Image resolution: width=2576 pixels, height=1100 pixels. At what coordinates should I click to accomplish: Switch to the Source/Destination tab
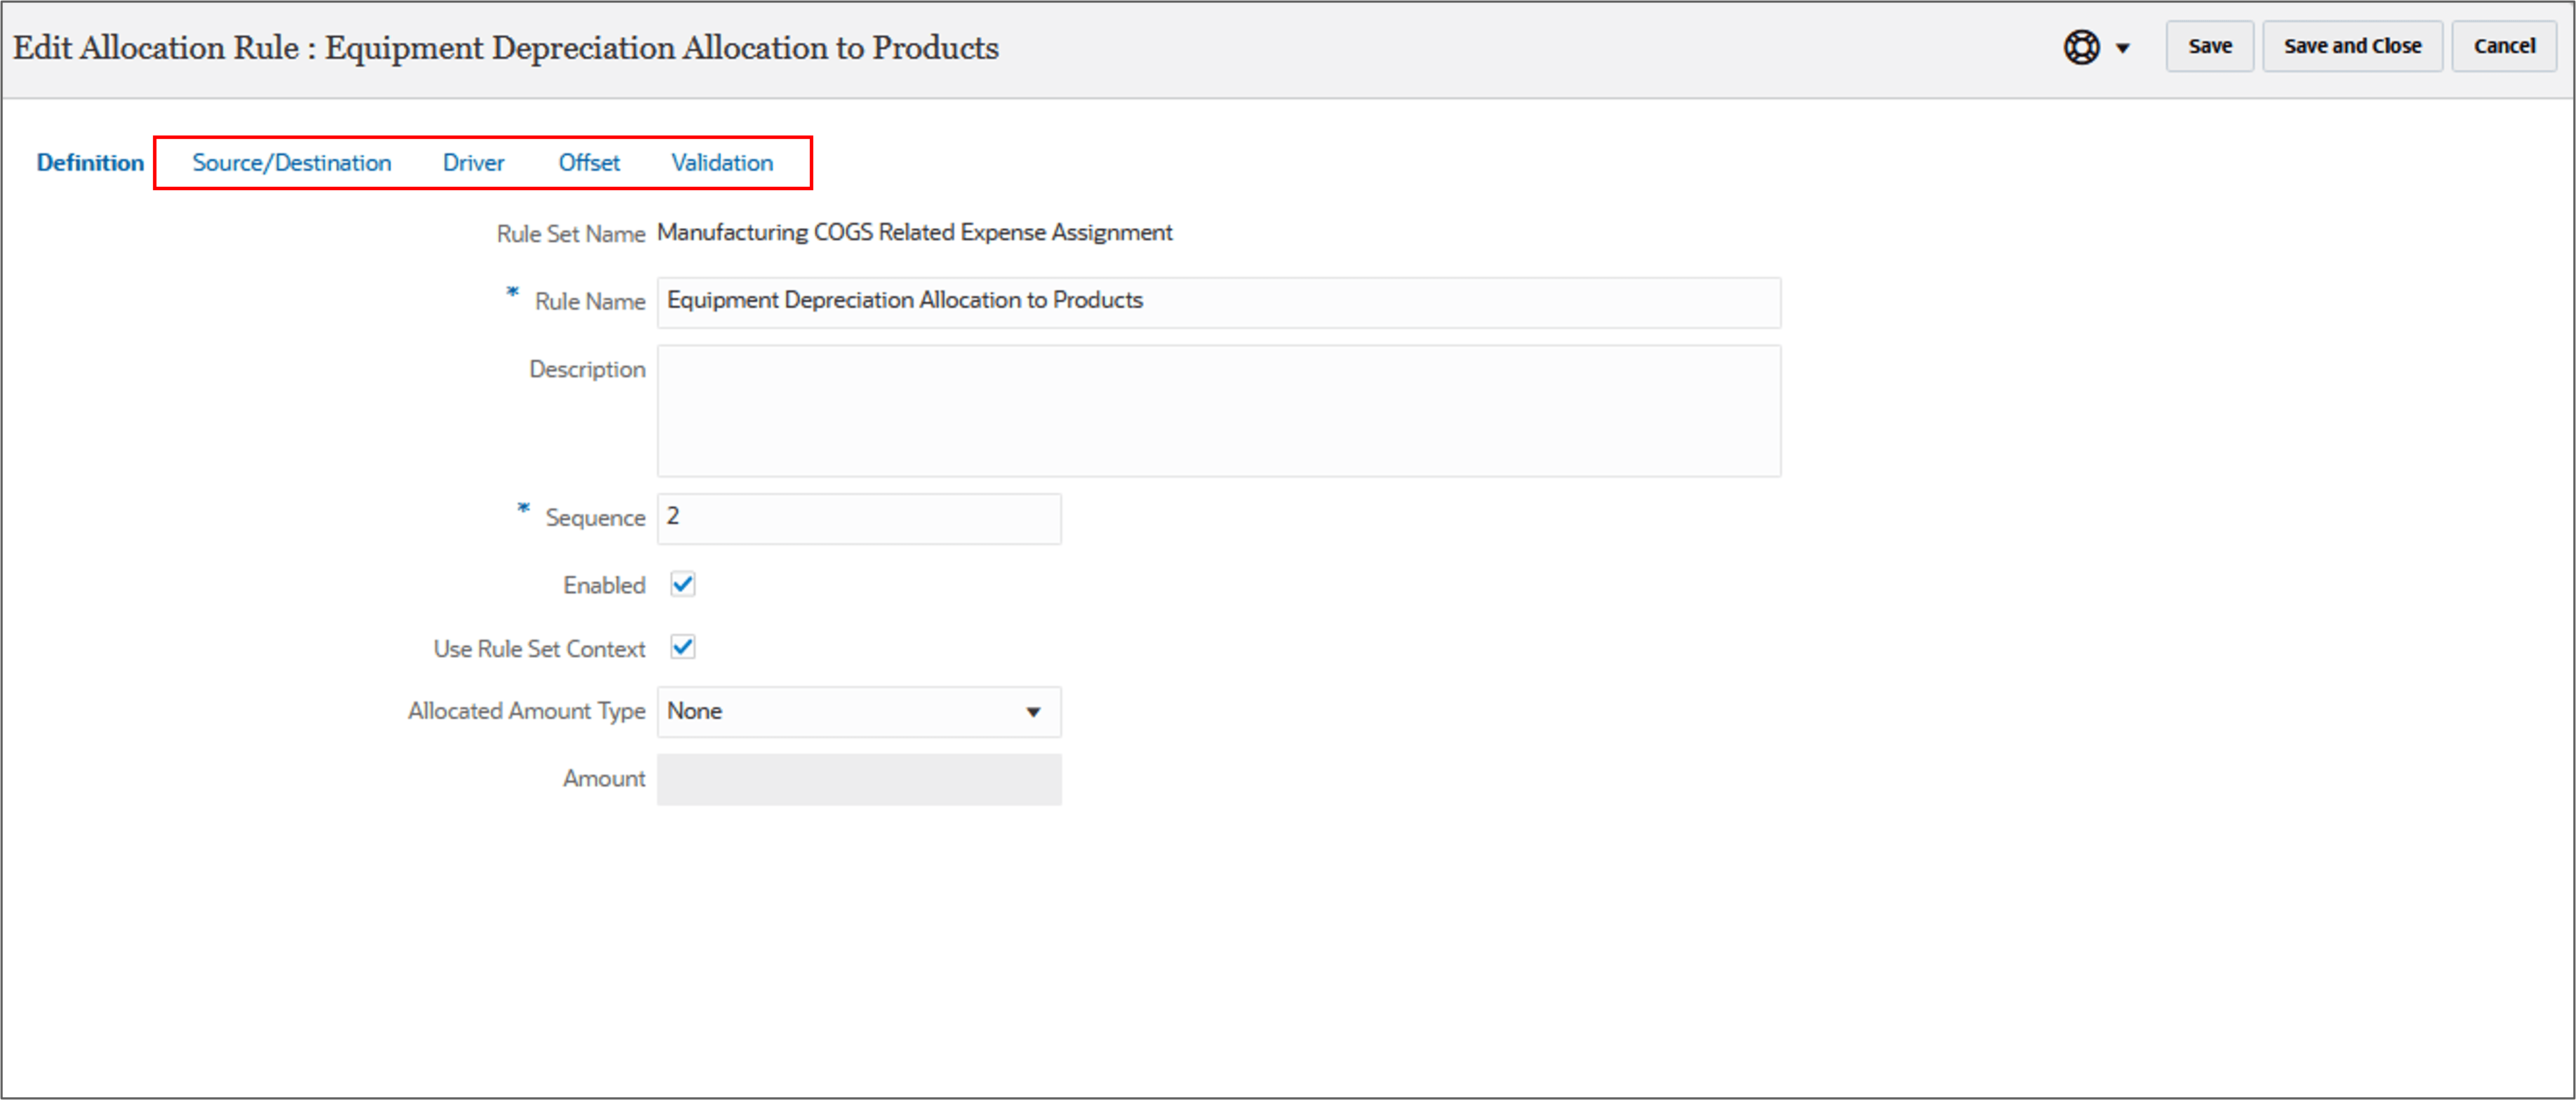pos(292,162)
